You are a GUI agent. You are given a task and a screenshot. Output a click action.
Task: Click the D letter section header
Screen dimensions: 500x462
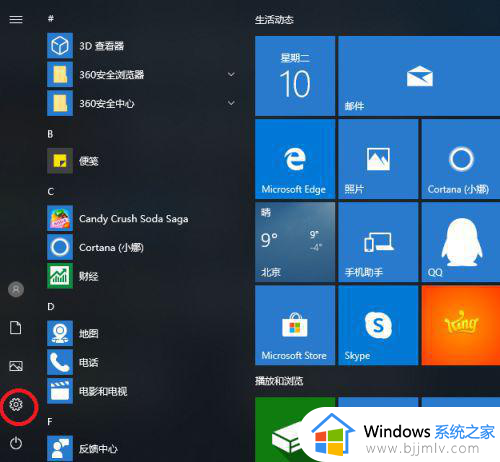pos(51,307)
